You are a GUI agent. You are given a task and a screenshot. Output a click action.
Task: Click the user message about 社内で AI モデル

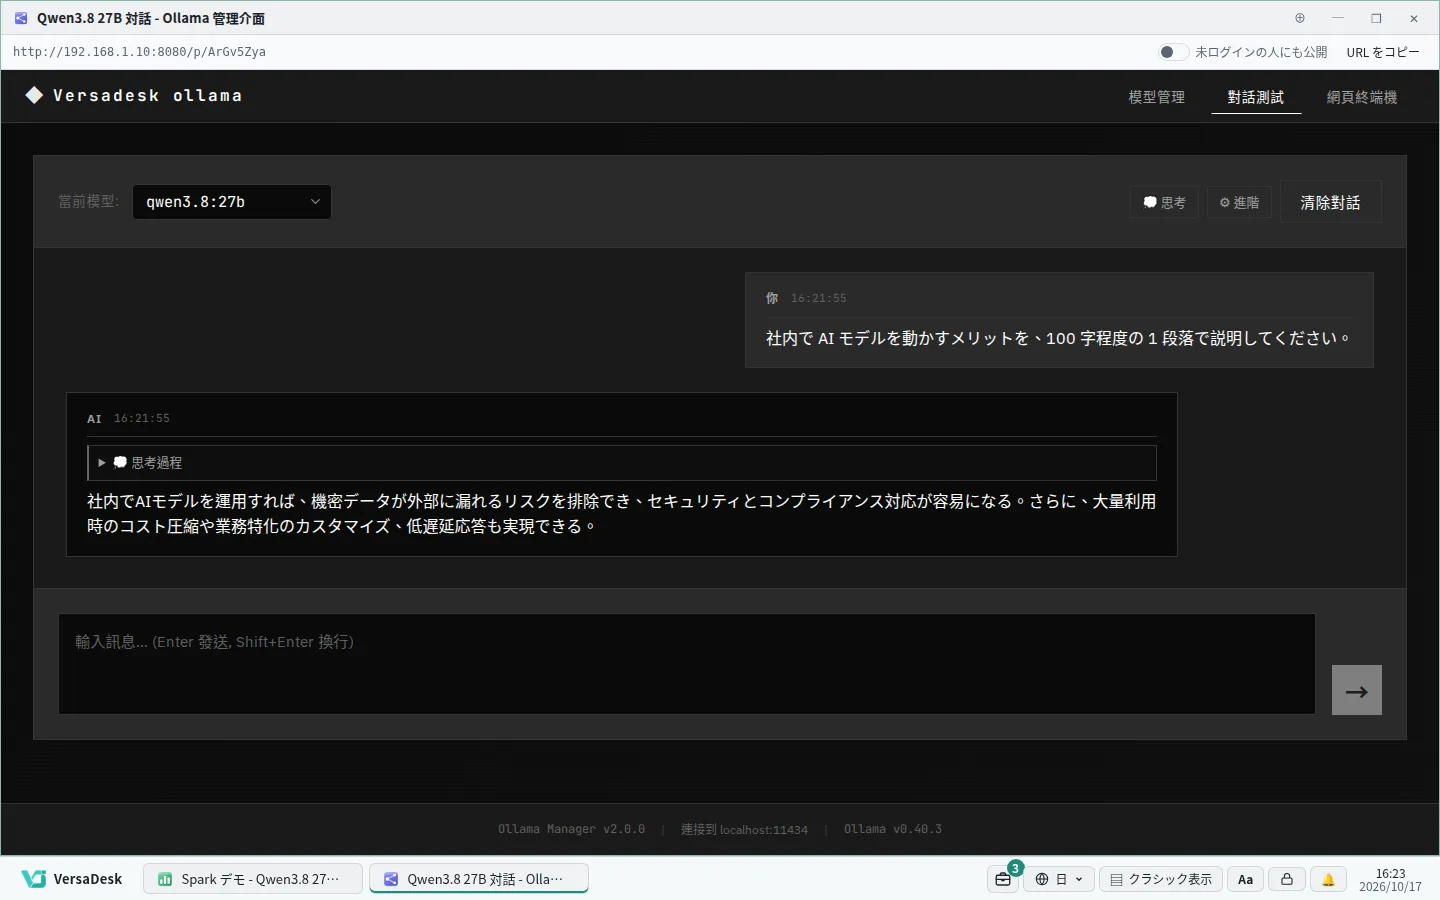coord(1059,338)
